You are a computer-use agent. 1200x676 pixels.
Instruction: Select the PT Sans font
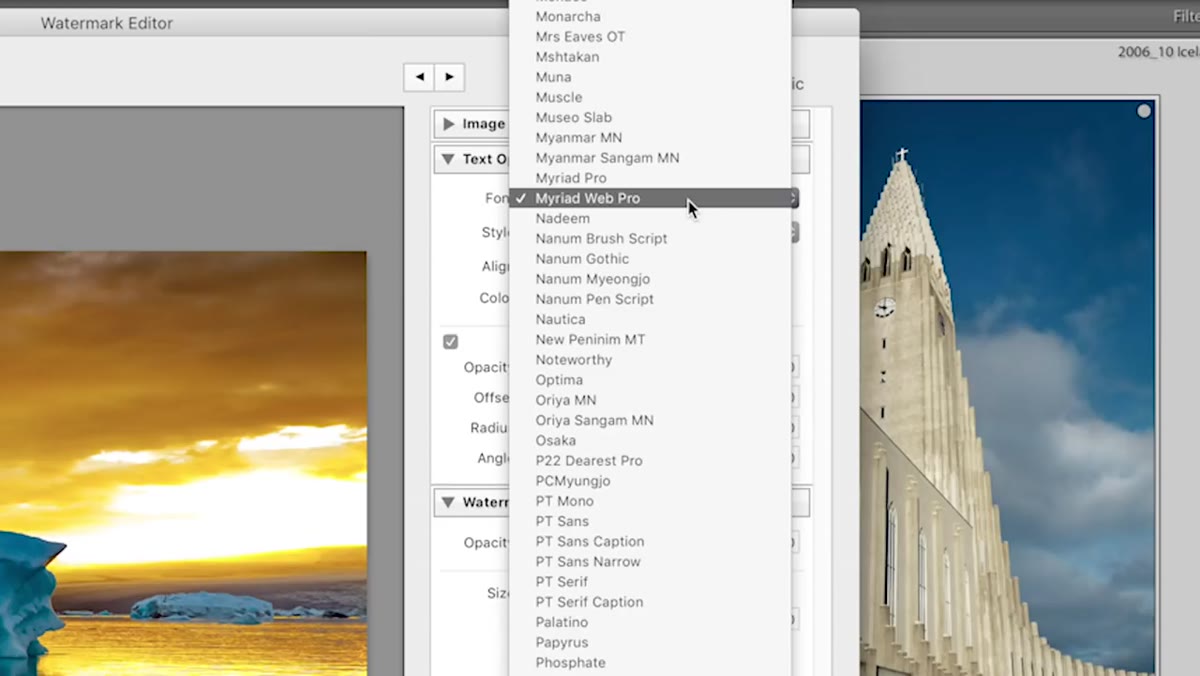point(650,521)
